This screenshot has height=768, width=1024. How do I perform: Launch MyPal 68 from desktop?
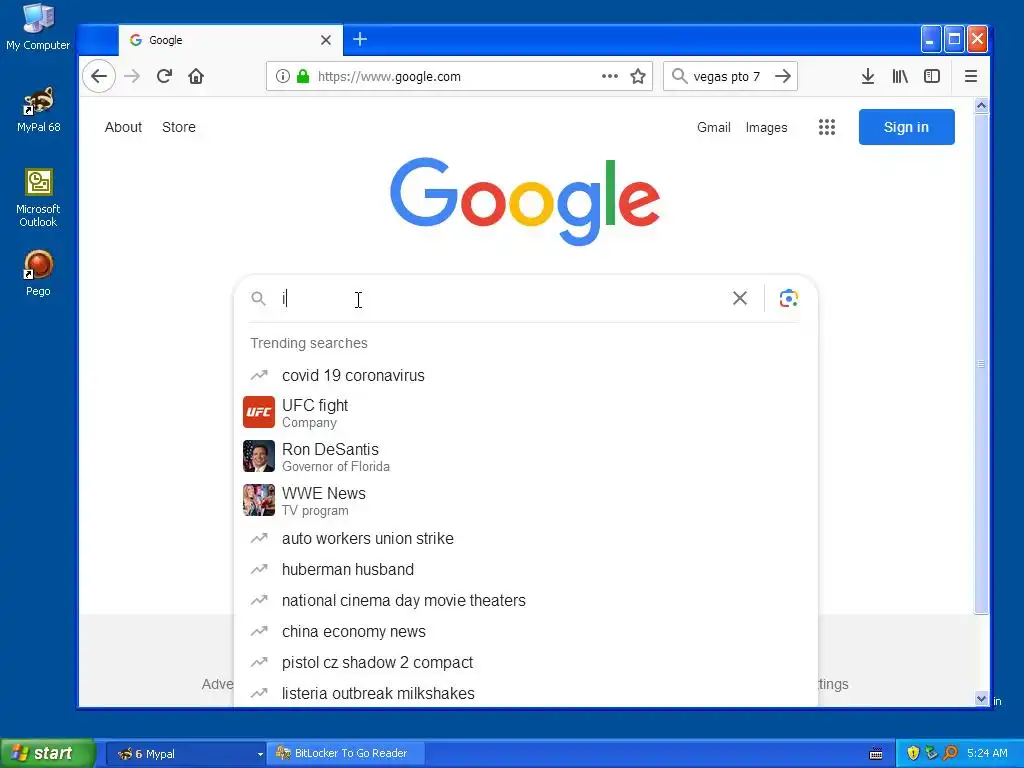[38, 110]
